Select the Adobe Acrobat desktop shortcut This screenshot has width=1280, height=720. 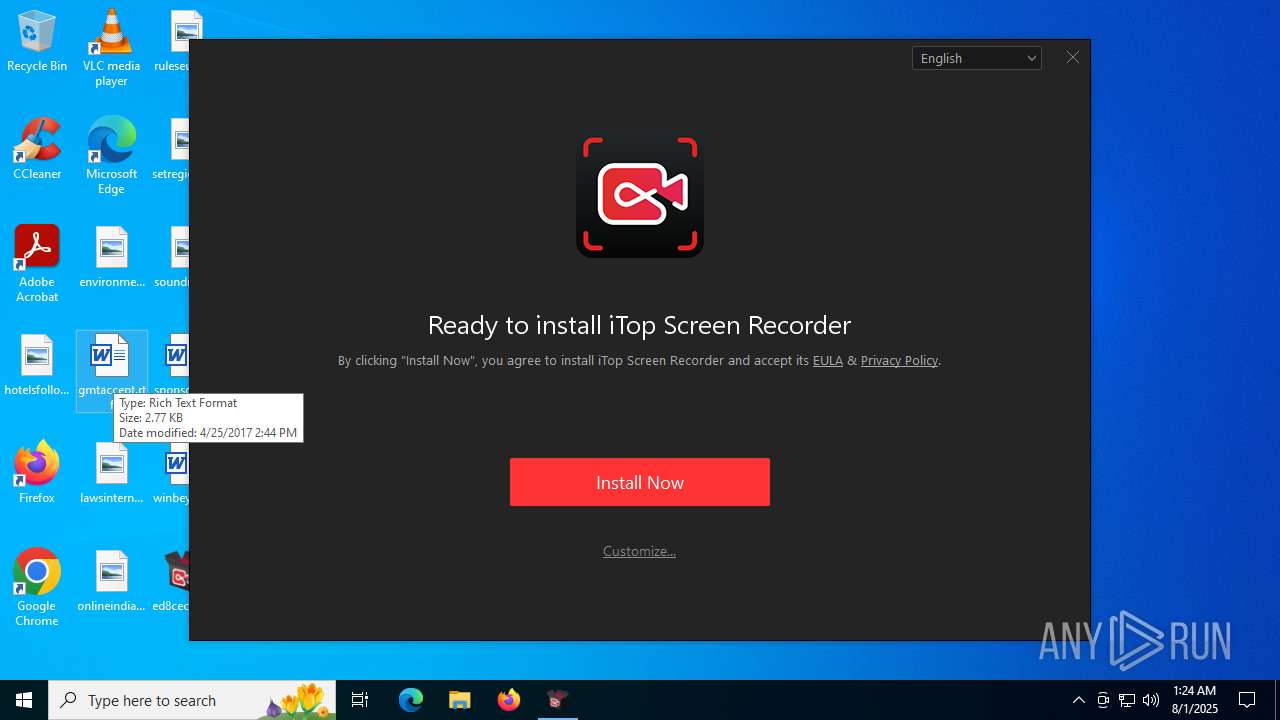click(x=37, y=264)
